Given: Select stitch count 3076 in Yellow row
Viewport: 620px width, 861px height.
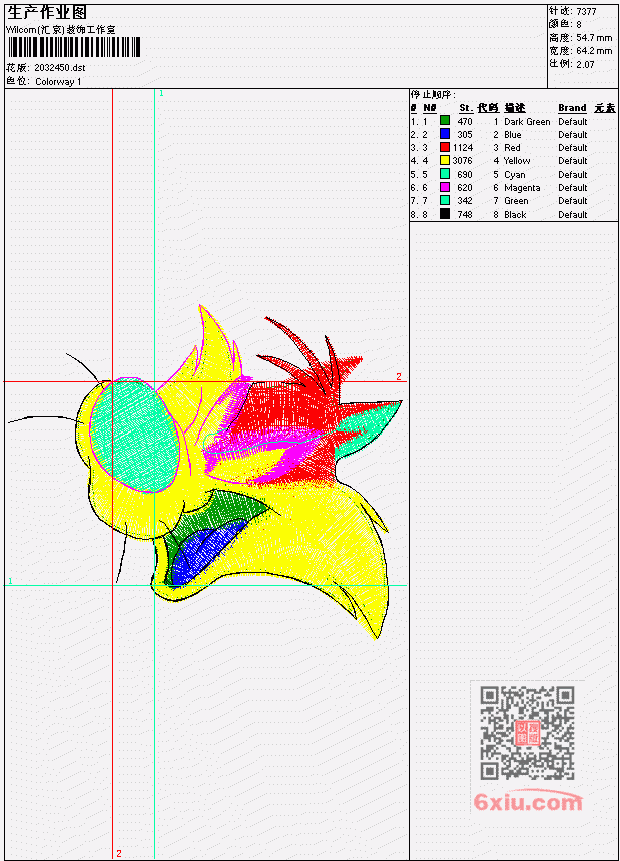Looking at the screenshot, I should 462,160.
